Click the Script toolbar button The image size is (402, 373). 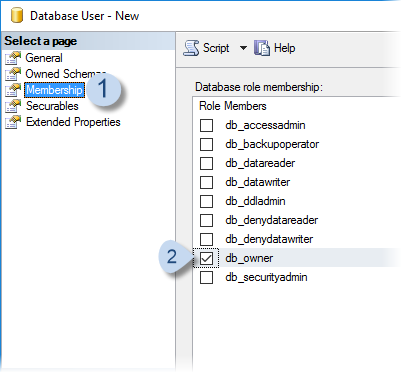point(207,48)
